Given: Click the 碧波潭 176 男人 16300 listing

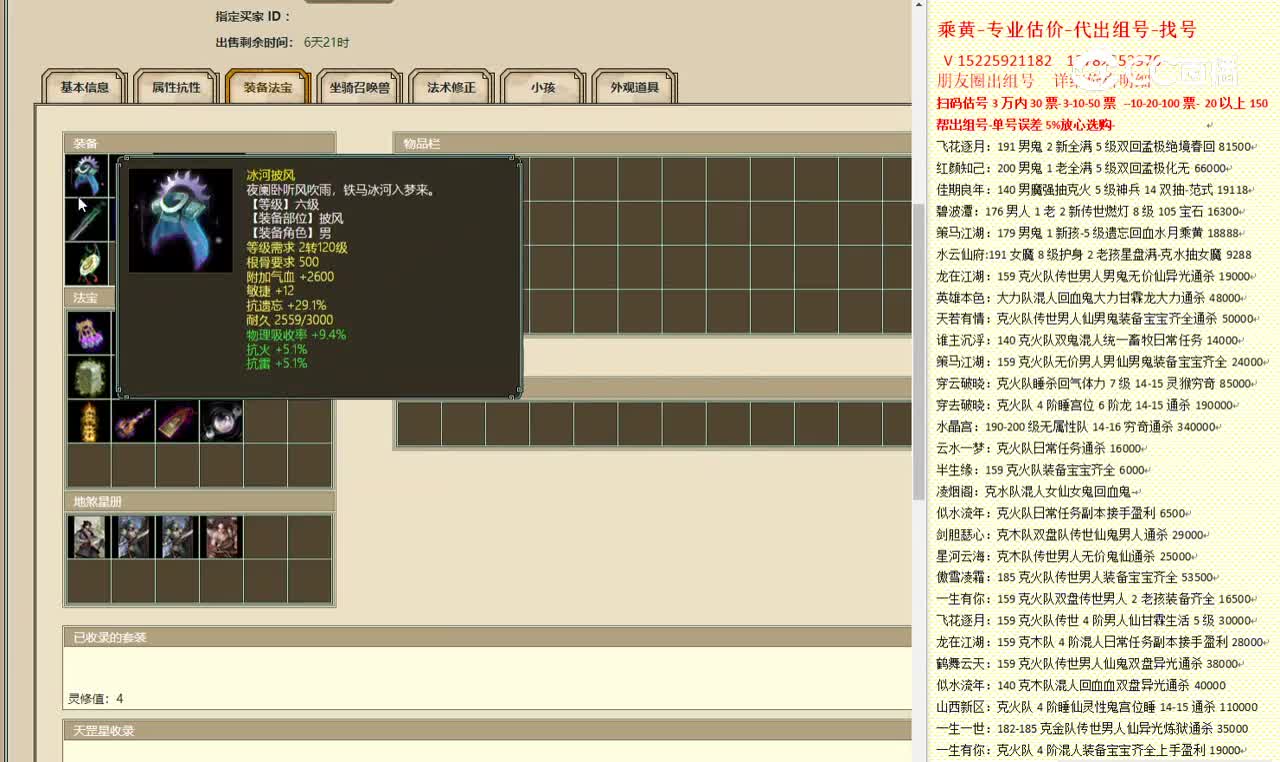Looking at the screenshot, I should tap(1091, 211).
